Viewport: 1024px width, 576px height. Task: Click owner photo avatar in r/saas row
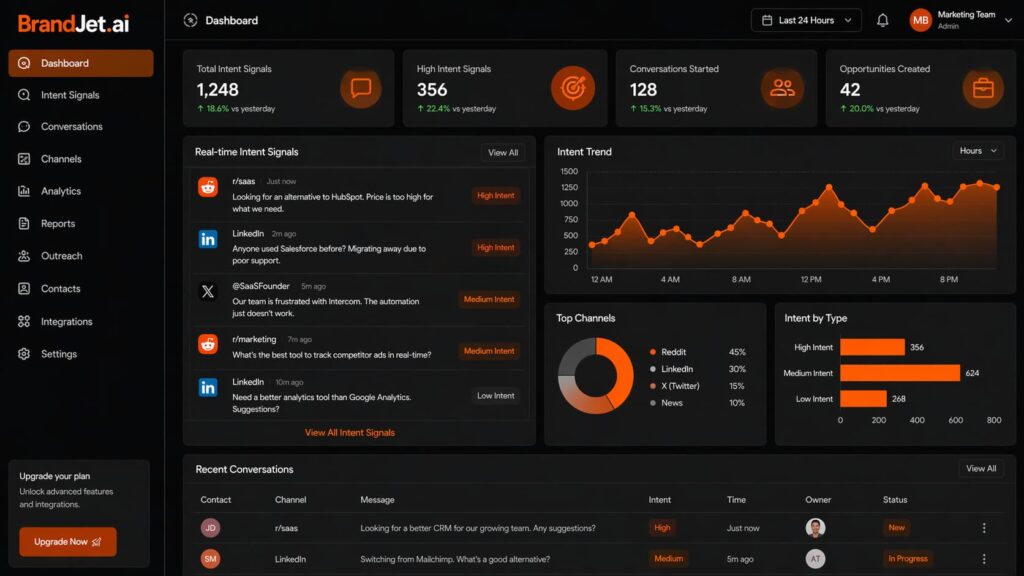point(815,528)
